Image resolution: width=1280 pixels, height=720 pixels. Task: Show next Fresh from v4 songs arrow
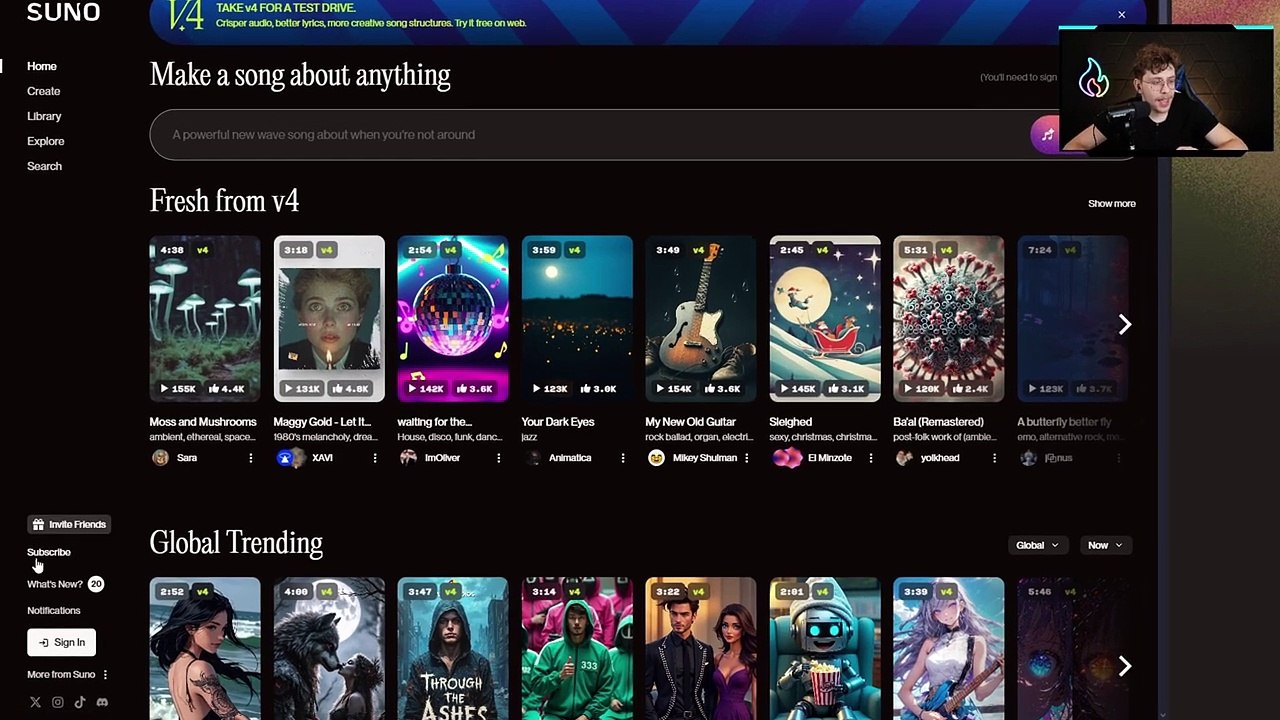[1125, 324]
